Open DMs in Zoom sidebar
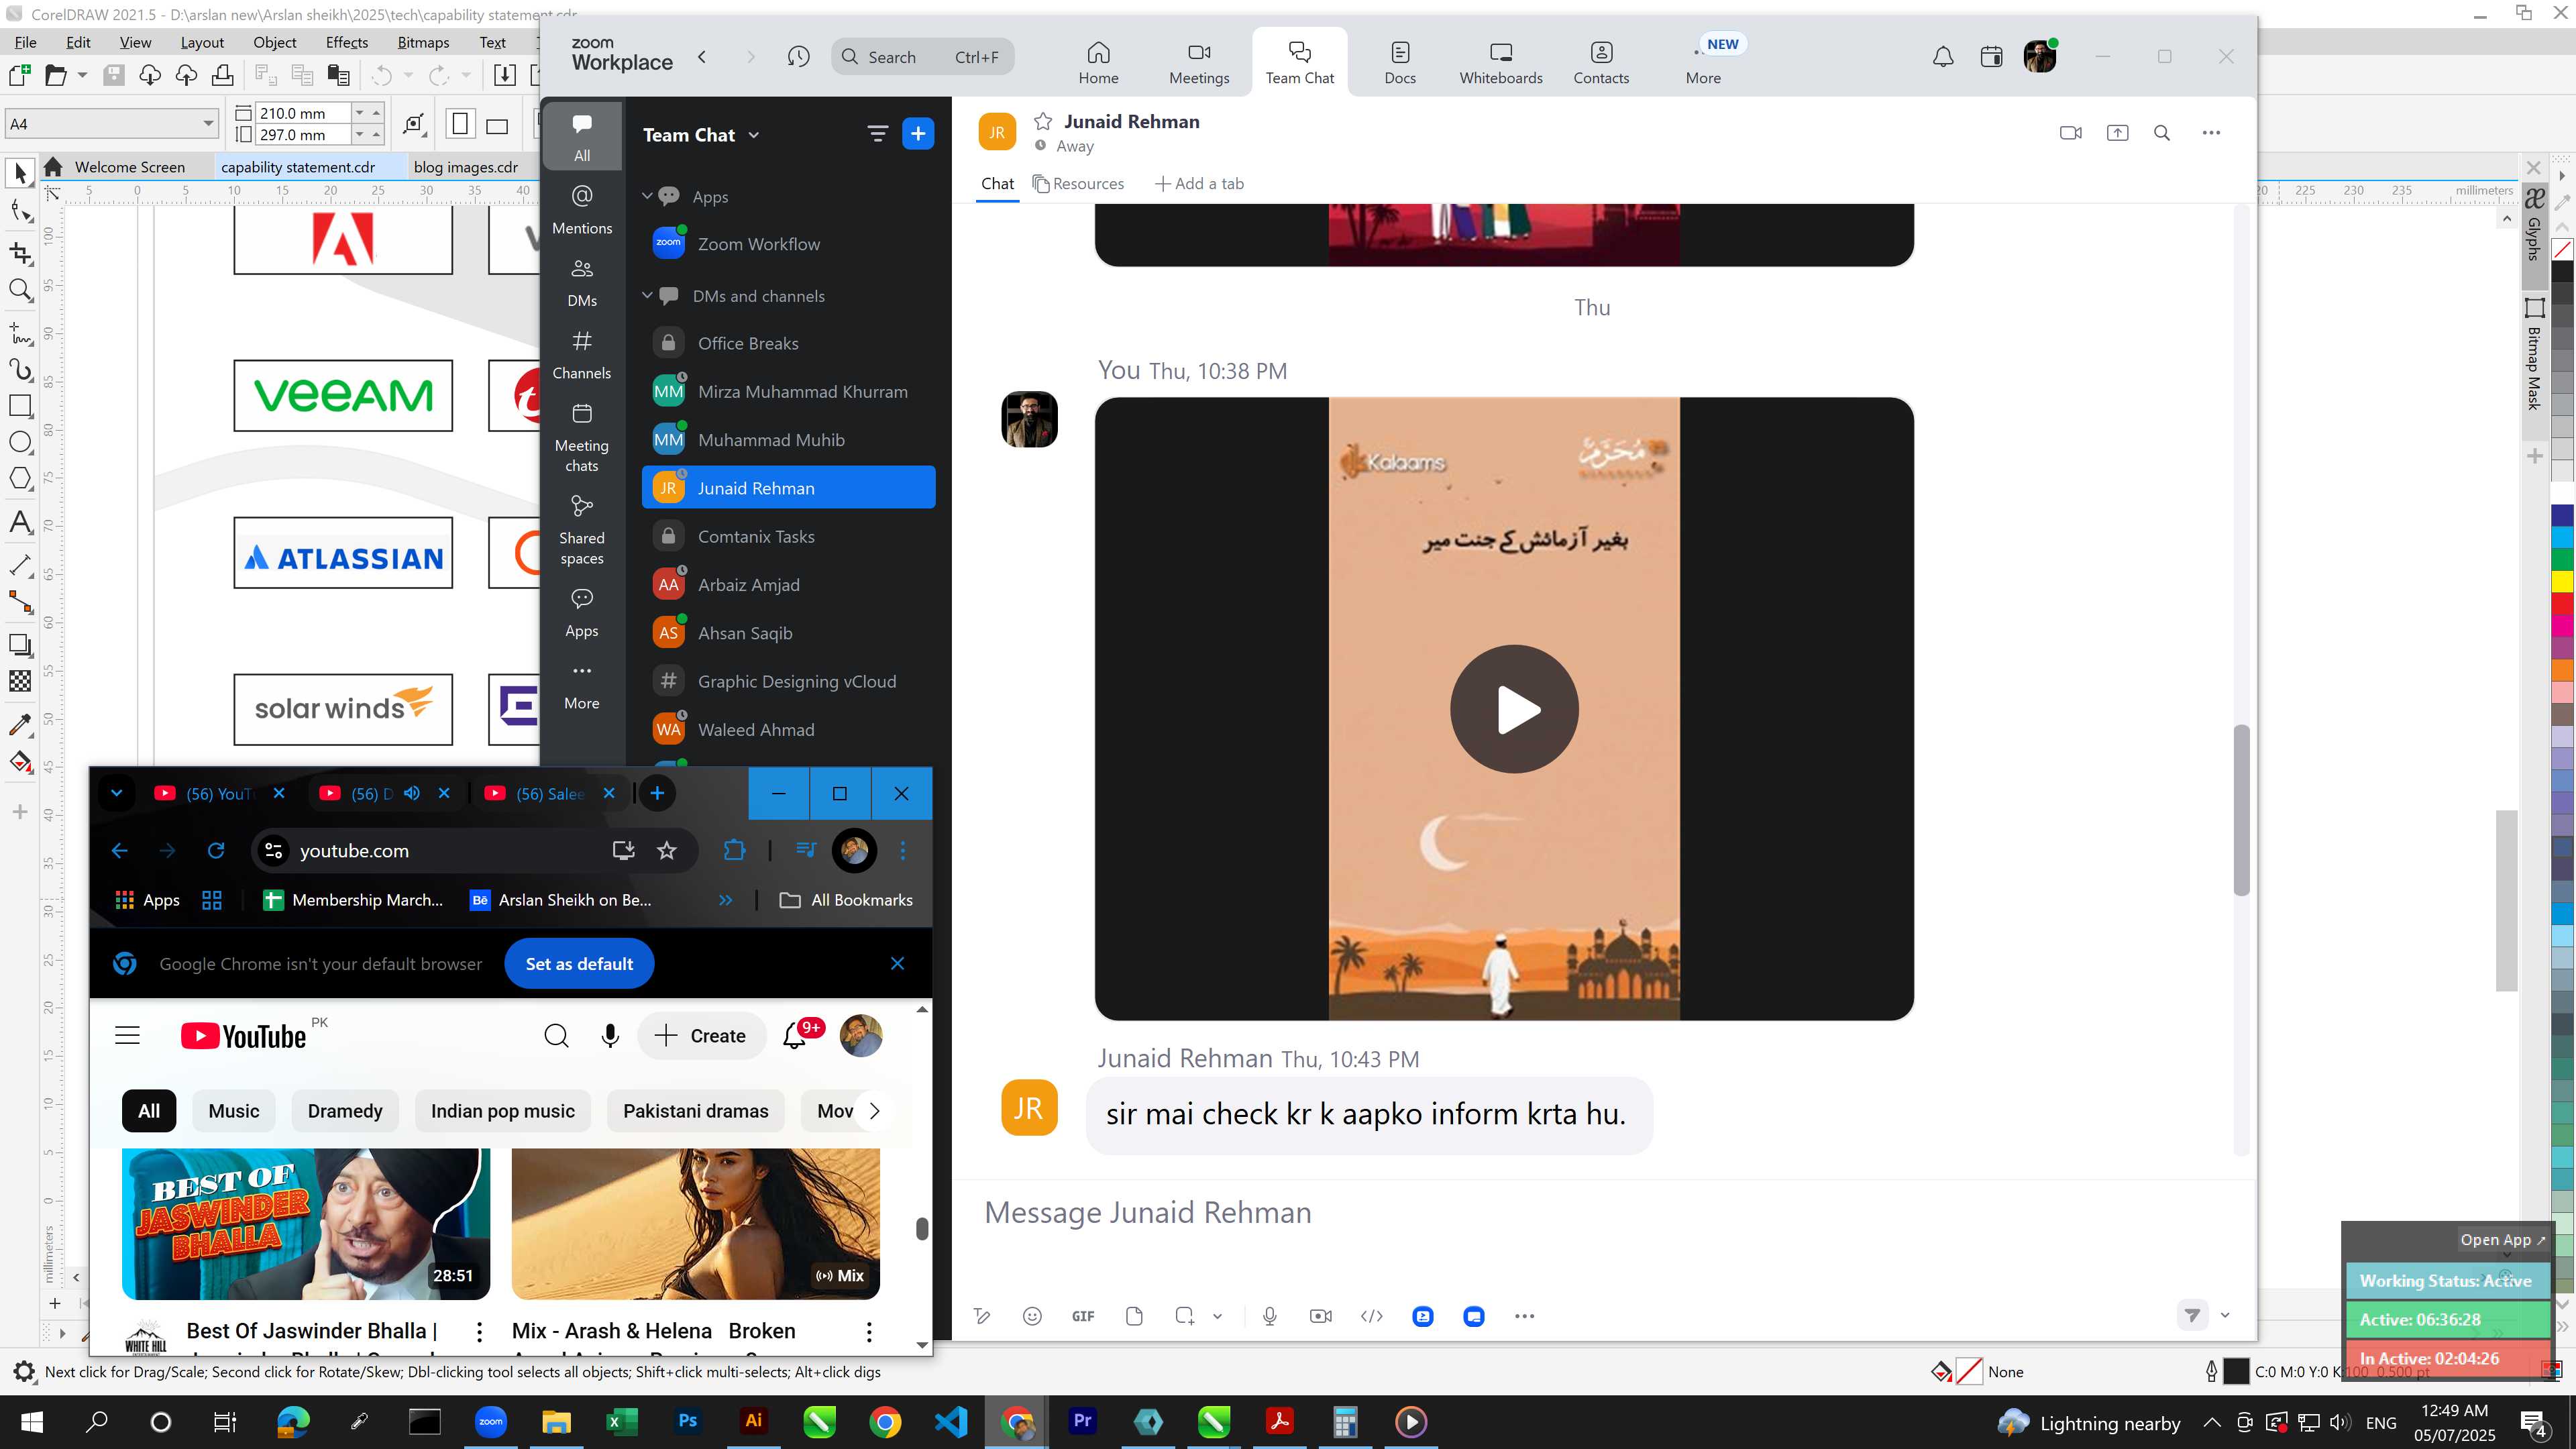 pyautogui.click(x=582, y=282)
